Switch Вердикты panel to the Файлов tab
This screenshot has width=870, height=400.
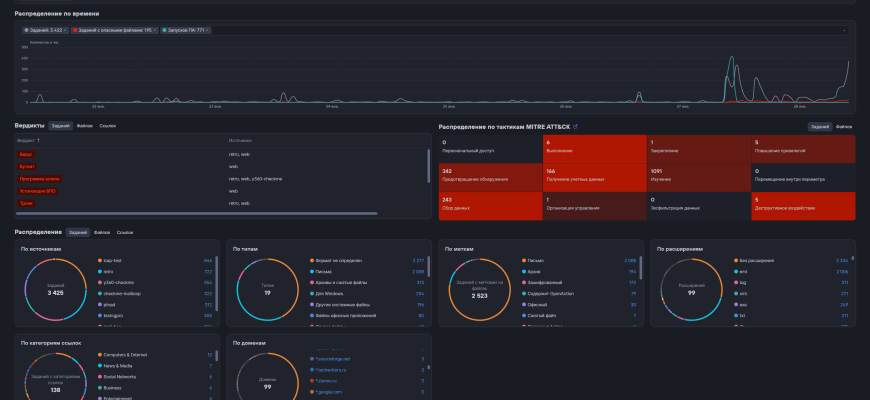[x=84, y=126]
